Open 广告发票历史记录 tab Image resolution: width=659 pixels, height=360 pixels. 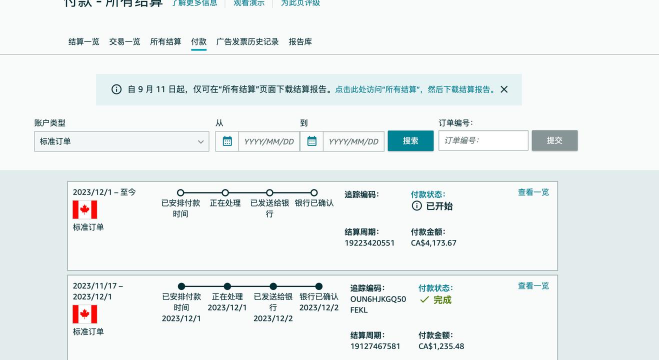[247, 42]
